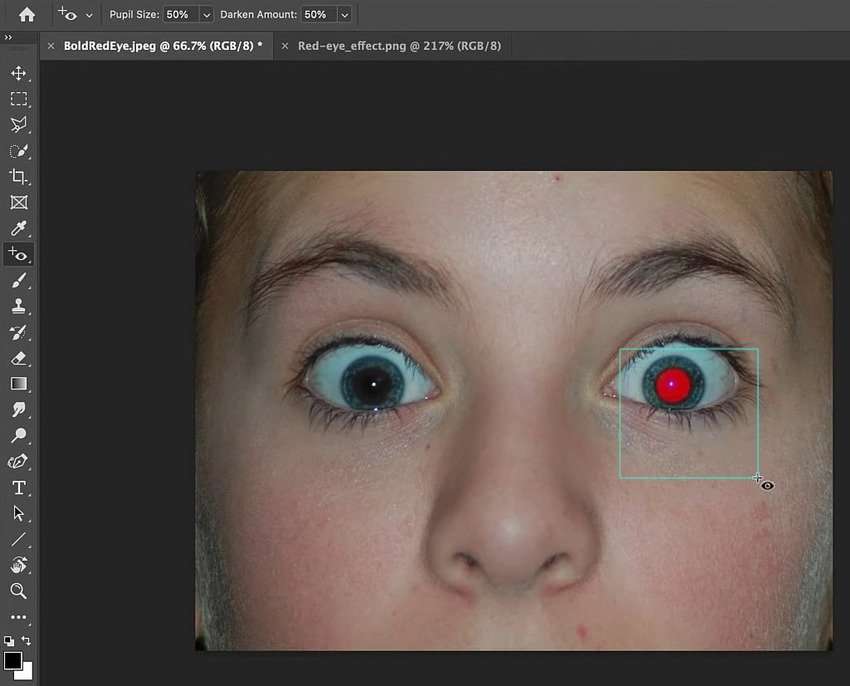850x686 pixels.
Task: Click the Pupil Size value field
Action: [181, 15]
